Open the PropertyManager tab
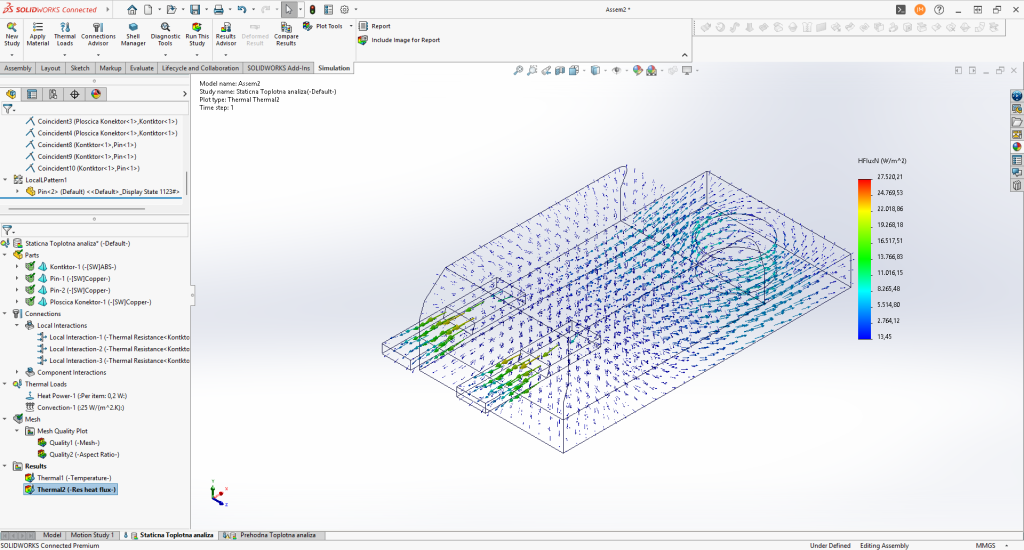Screen dimensions: 1024x550 pos(32,94)
